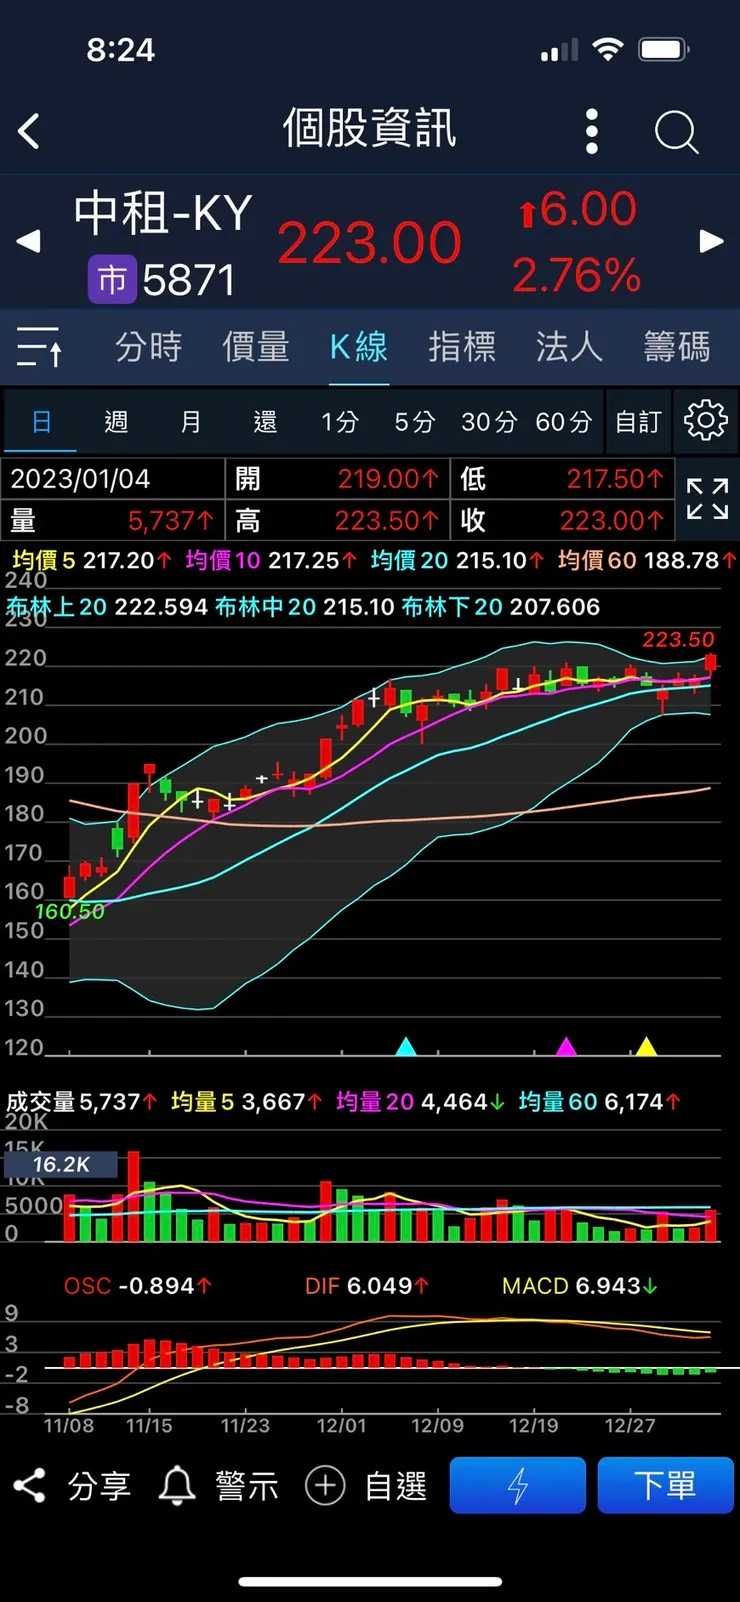Viewport: 740px width, 1602px height.
Task: Tap the plus circle watchlist icon
Action: [x=325, y=1486]
